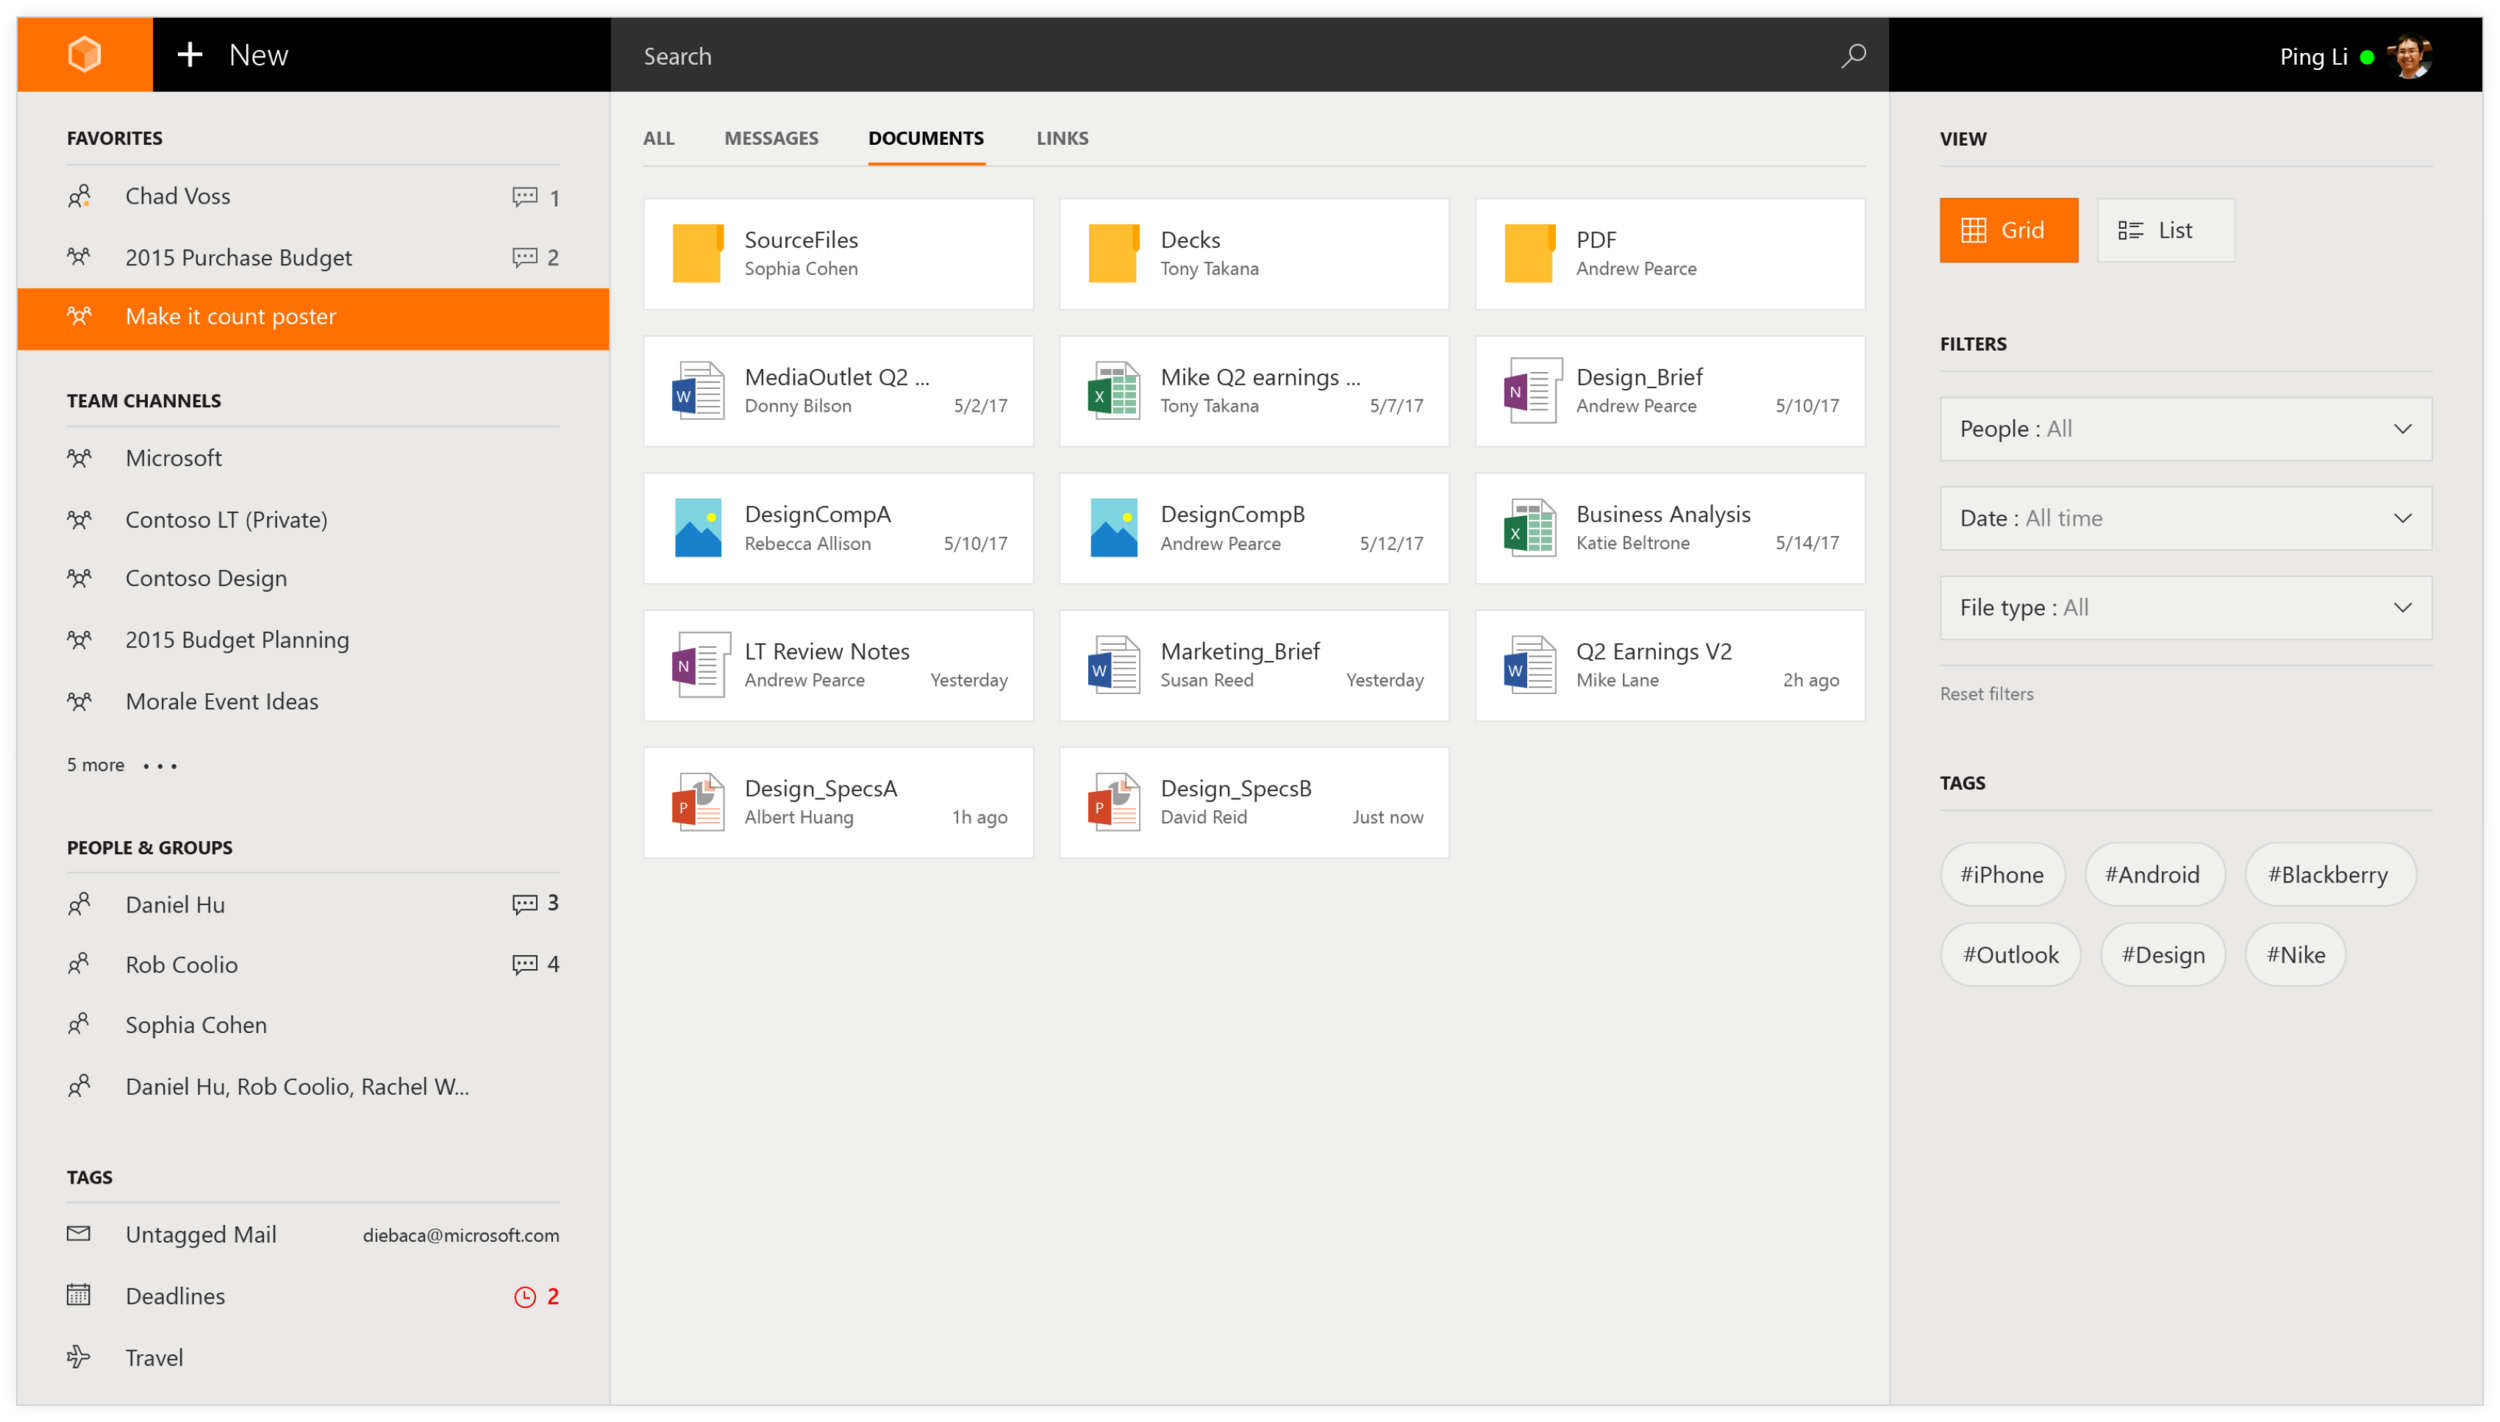
Task: Click the search magnifier icon
Action: (x=1853, y=55)
